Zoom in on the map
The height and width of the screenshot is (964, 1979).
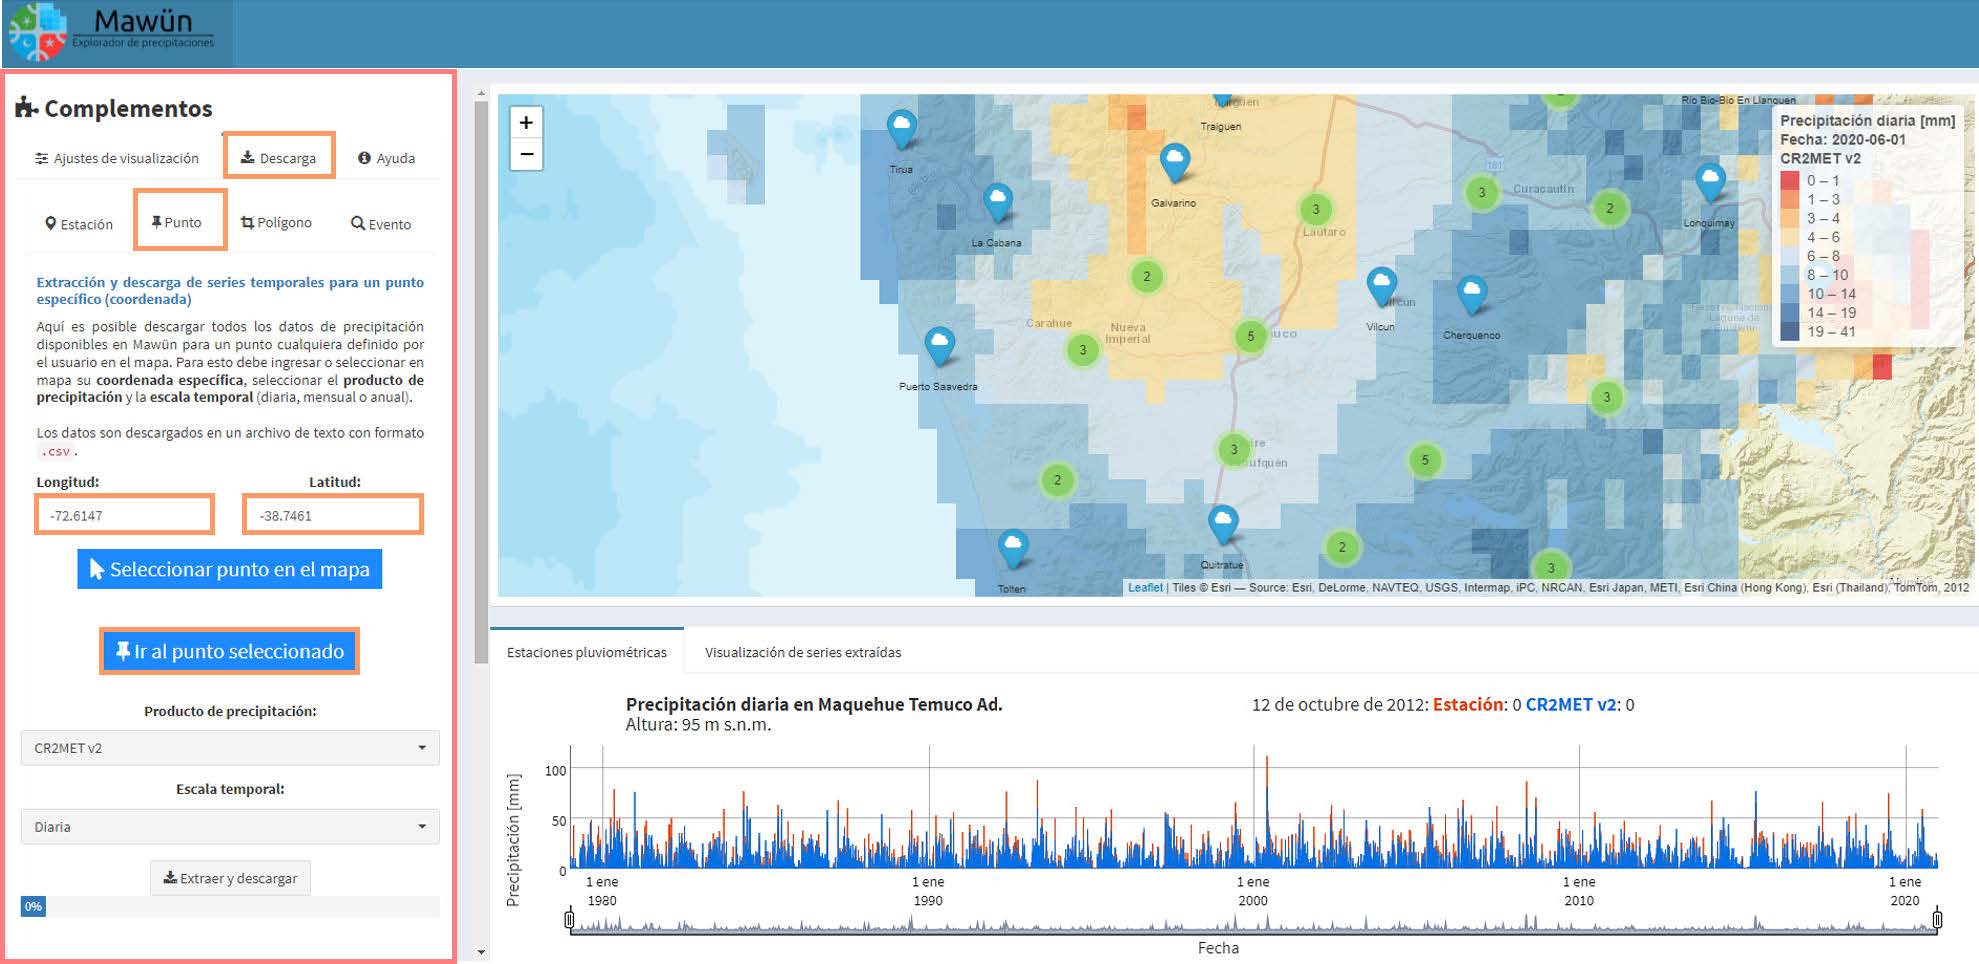526,123
